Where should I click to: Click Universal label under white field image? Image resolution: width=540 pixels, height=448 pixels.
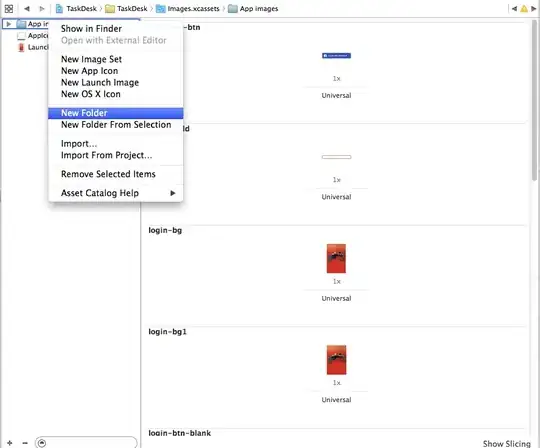(x=336, y=197)
